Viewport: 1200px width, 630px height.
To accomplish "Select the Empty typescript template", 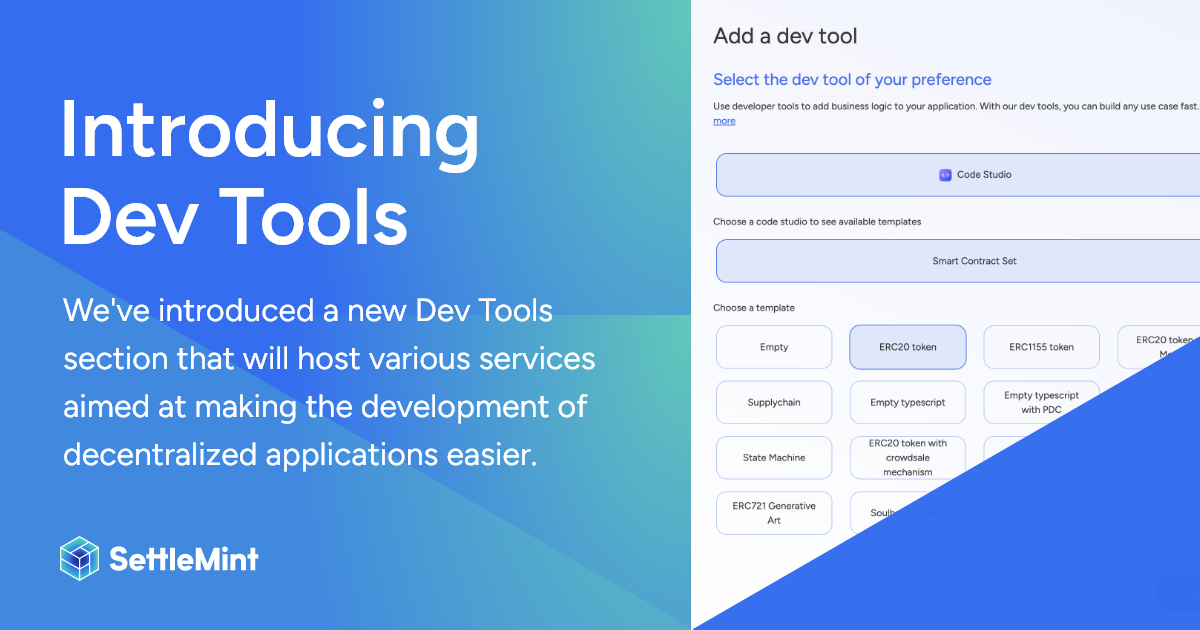I will tap(907, 402).
